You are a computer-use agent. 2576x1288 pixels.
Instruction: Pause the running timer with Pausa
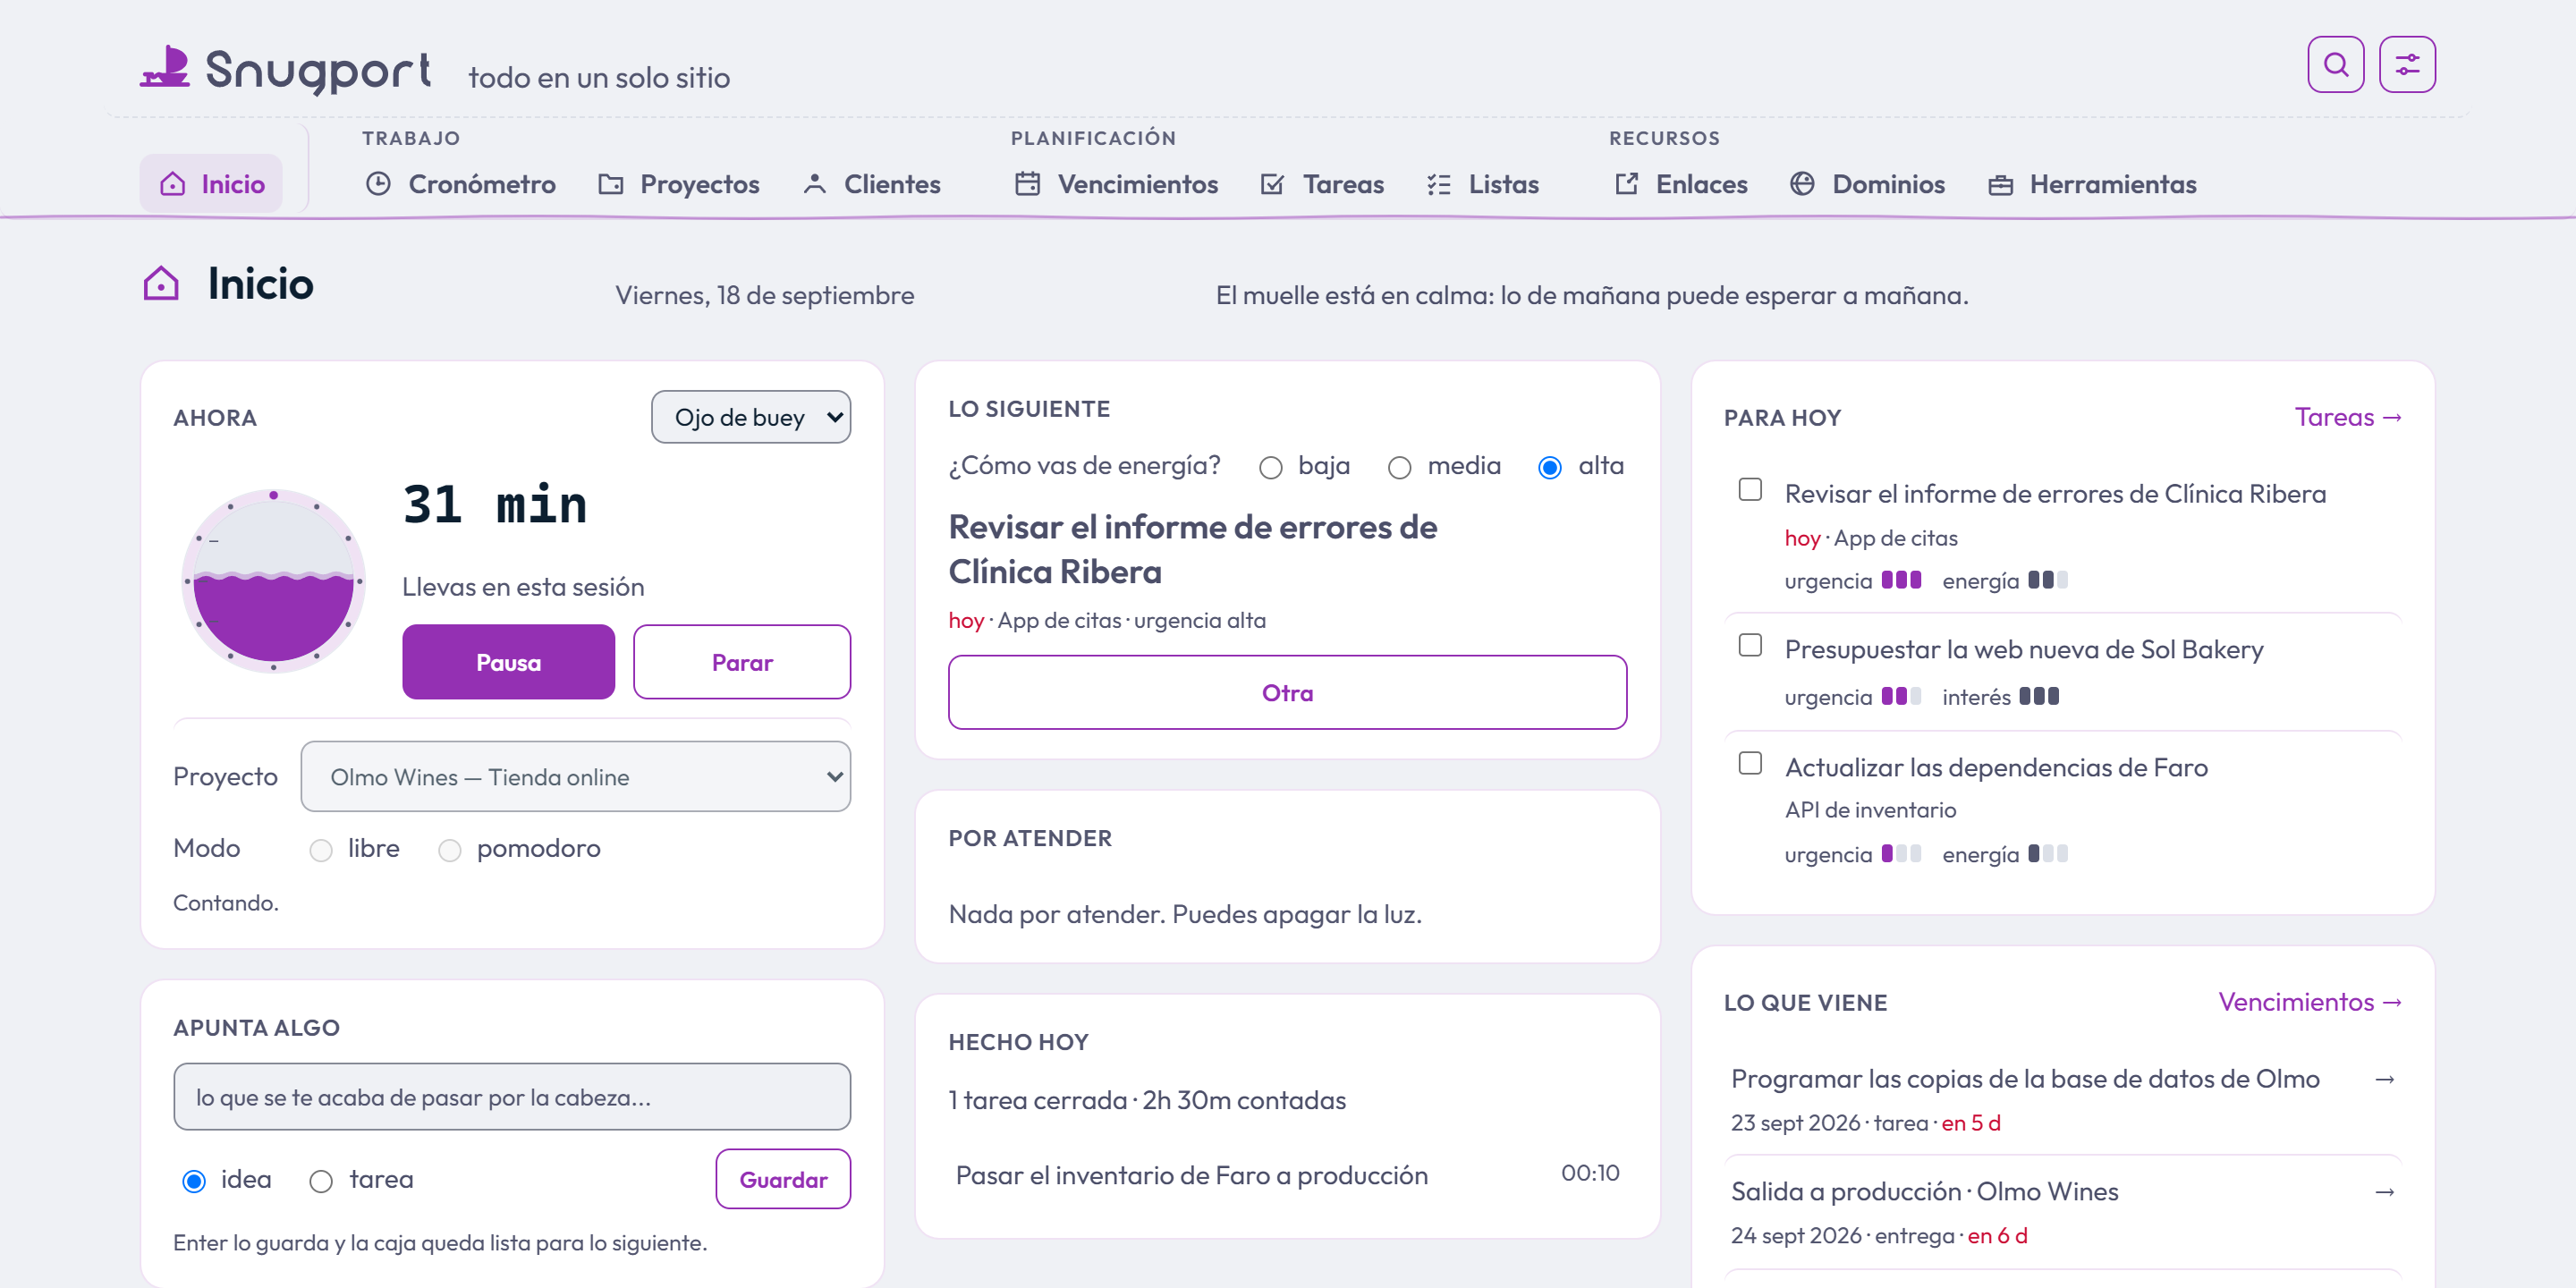tap(508, 662)
